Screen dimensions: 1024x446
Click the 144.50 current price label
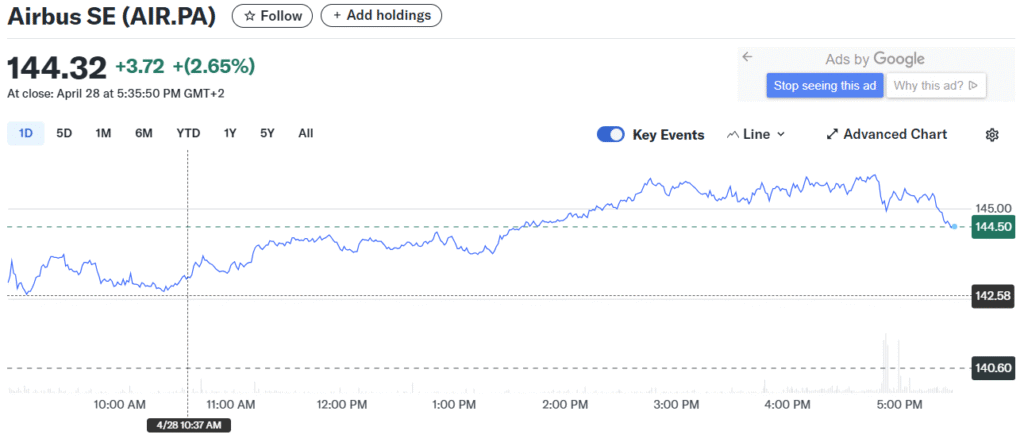click(x=993, y=227)
